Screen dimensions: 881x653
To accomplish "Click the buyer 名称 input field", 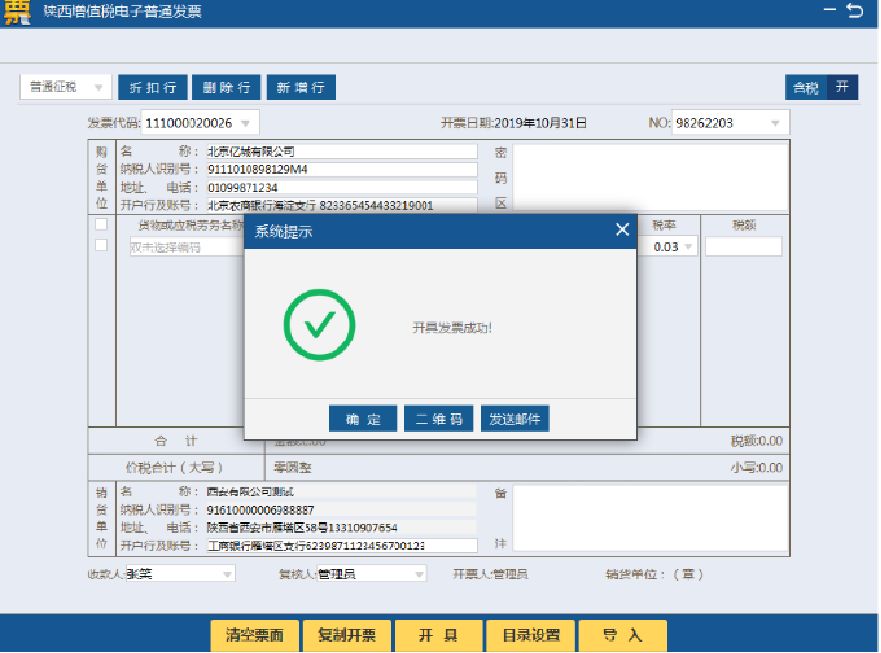I will pos(342,151).
